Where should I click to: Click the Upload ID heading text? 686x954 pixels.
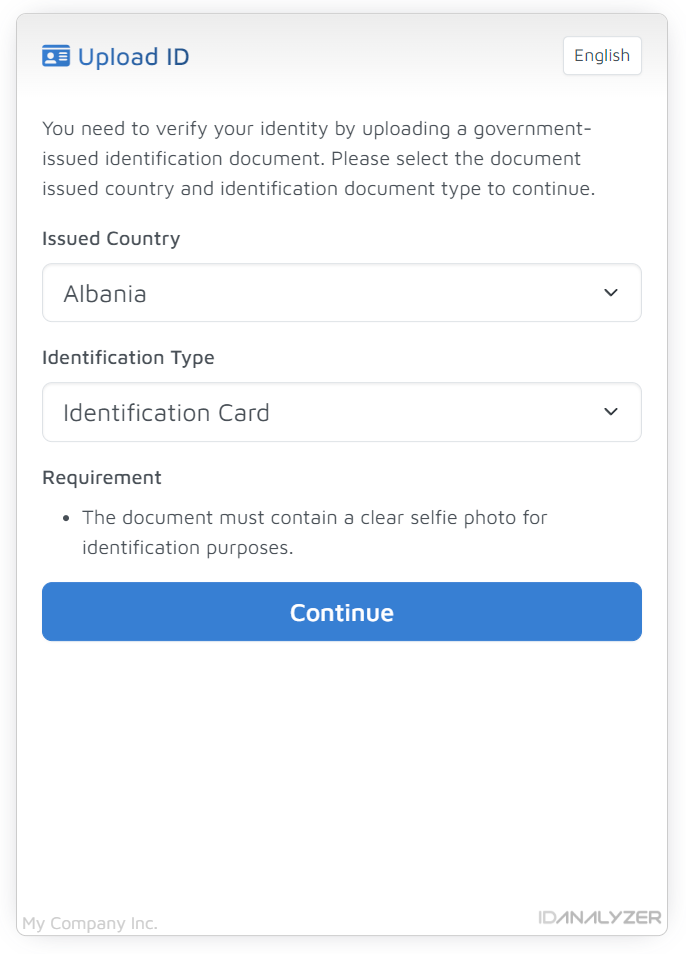tap(134, 57)
